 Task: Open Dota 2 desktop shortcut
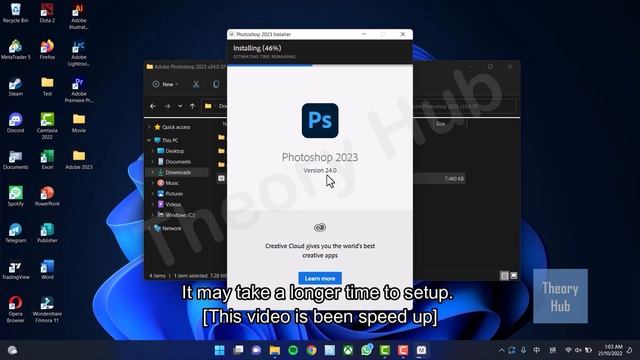click(47, 12)
